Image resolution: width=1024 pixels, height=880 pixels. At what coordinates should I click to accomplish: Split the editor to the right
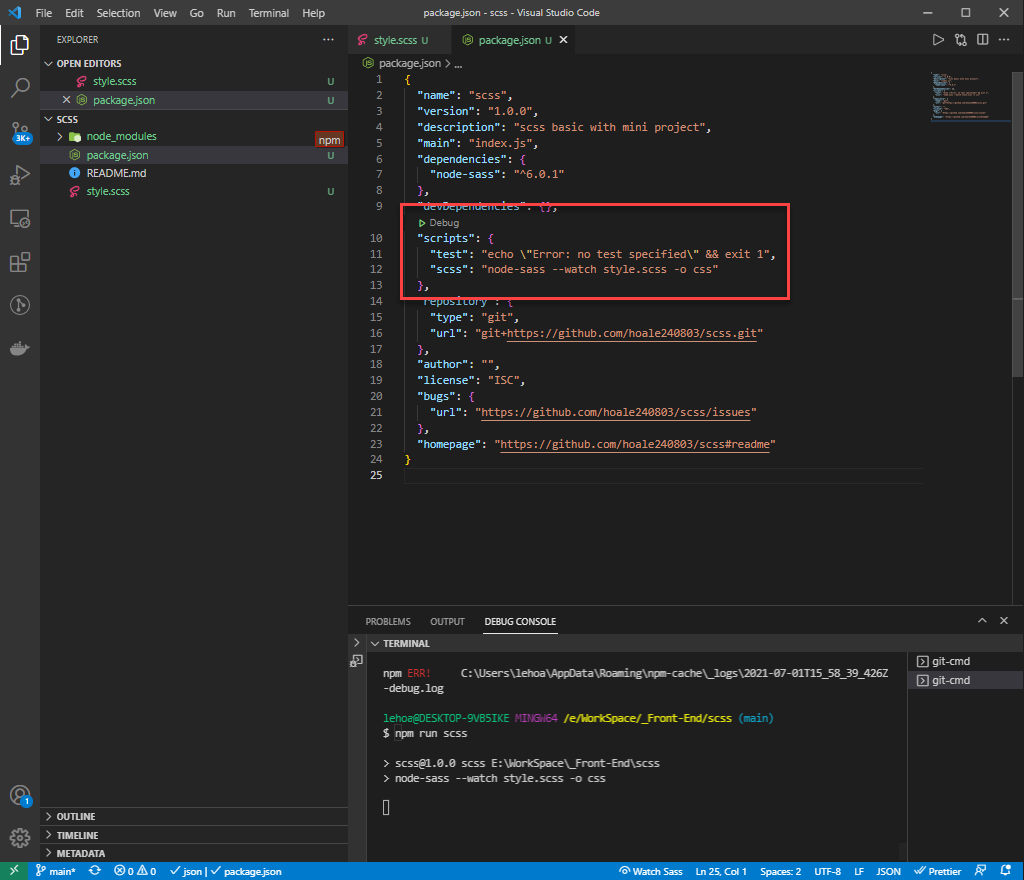pyautogui.click(x=983, y=40)
